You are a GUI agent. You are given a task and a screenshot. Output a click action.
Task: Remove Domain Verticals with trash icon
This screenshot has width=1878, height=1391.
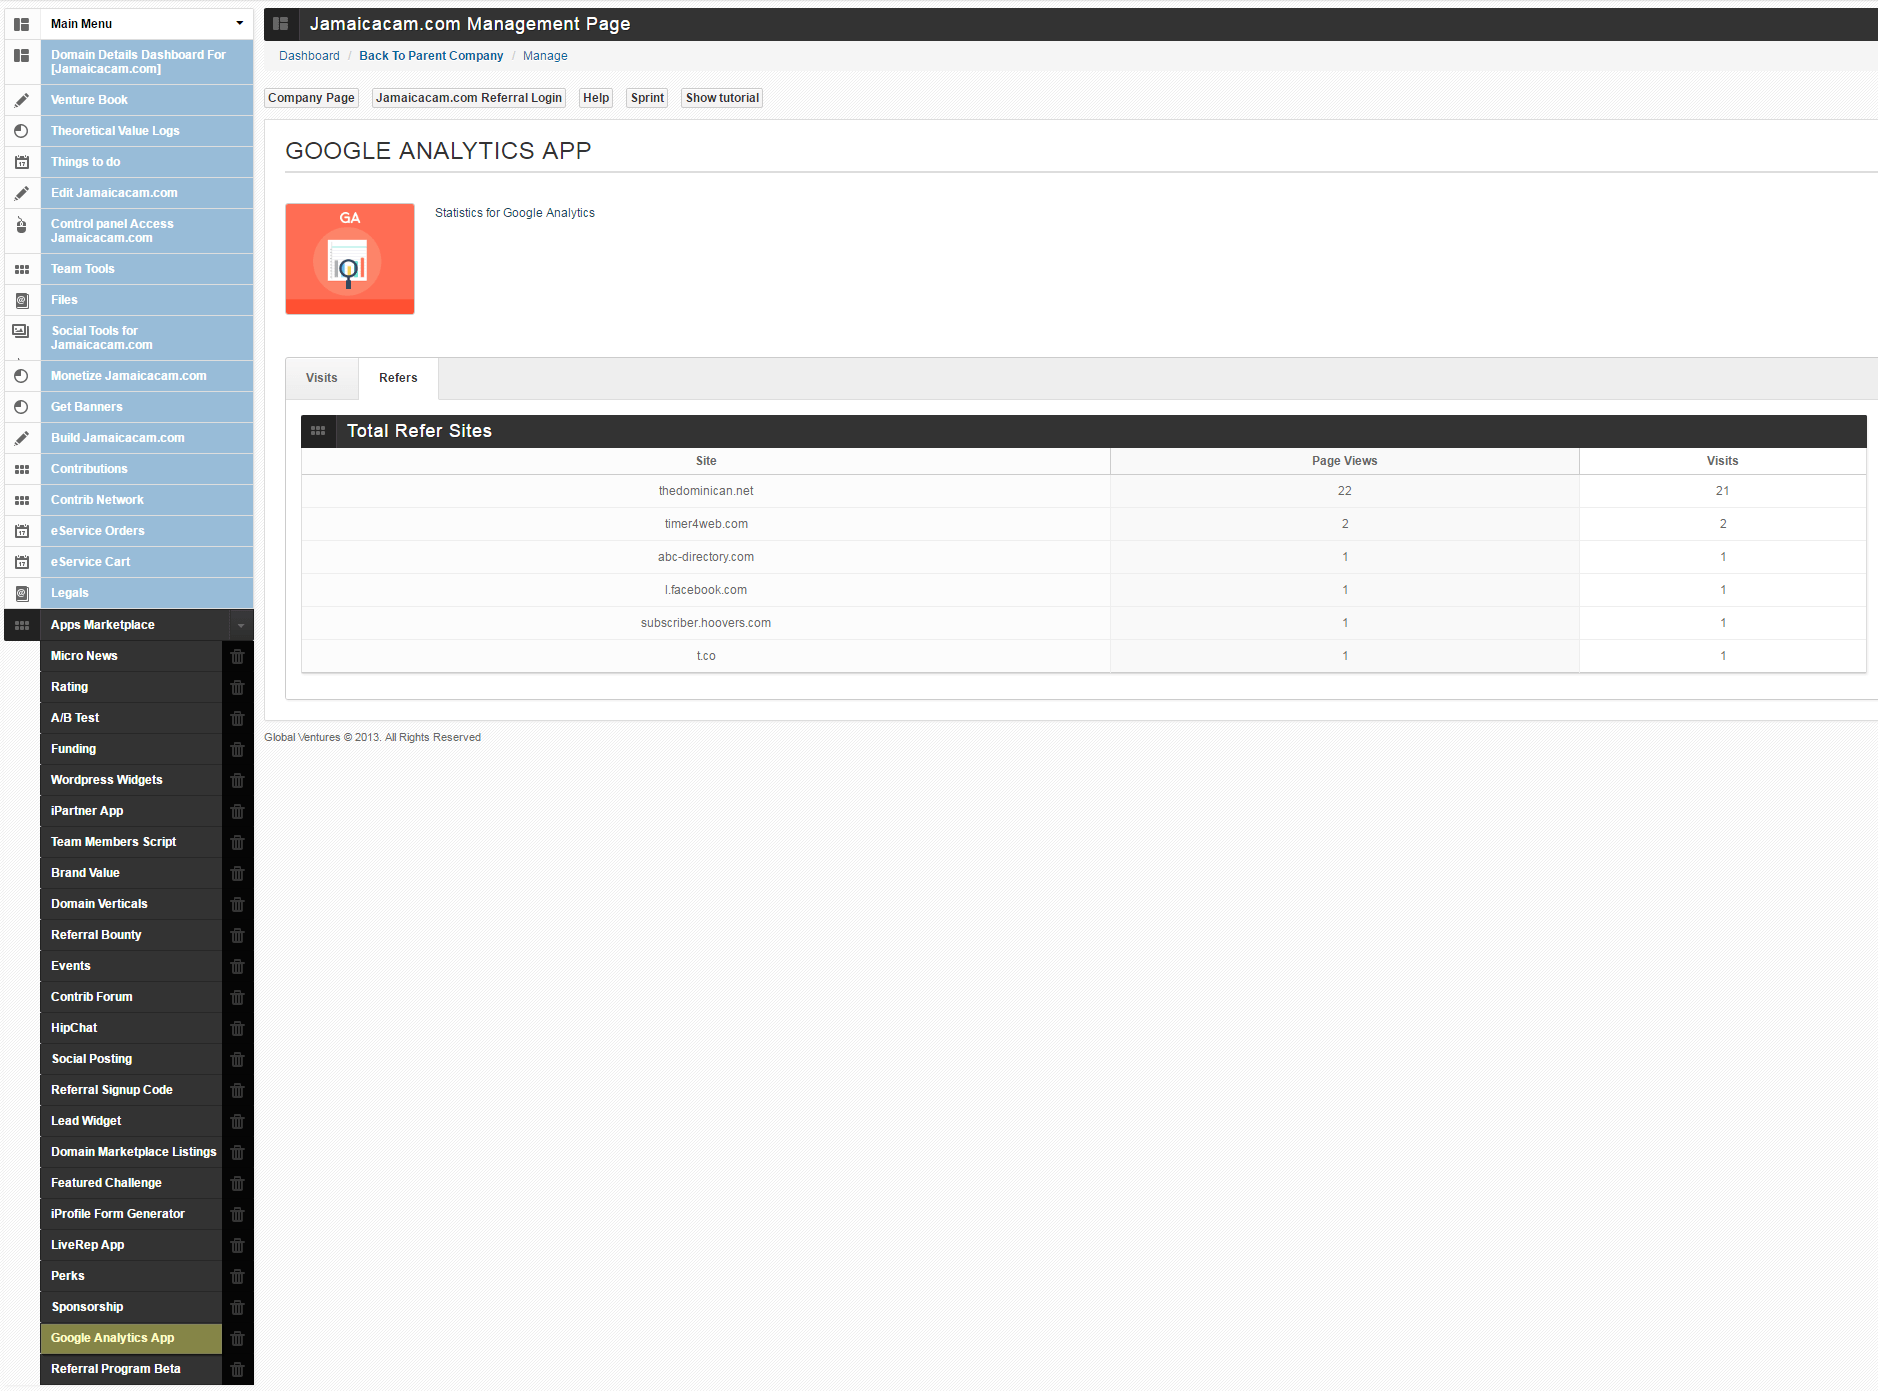(x=237, y=904)
